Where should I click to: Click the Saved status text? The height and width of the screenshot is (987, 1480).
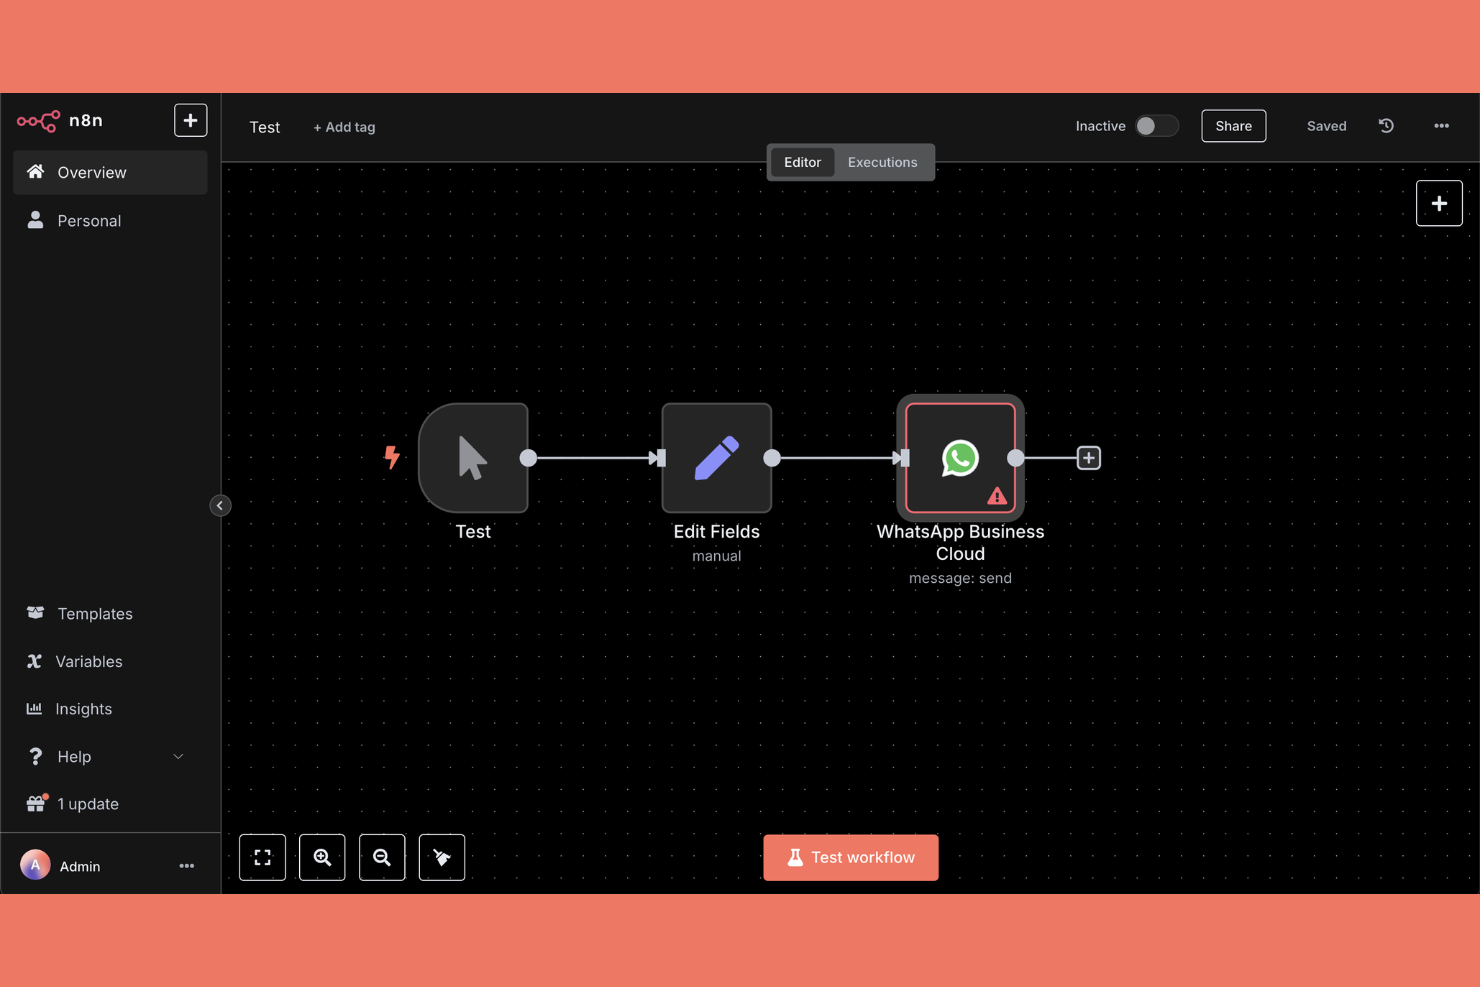(1326, 126)
